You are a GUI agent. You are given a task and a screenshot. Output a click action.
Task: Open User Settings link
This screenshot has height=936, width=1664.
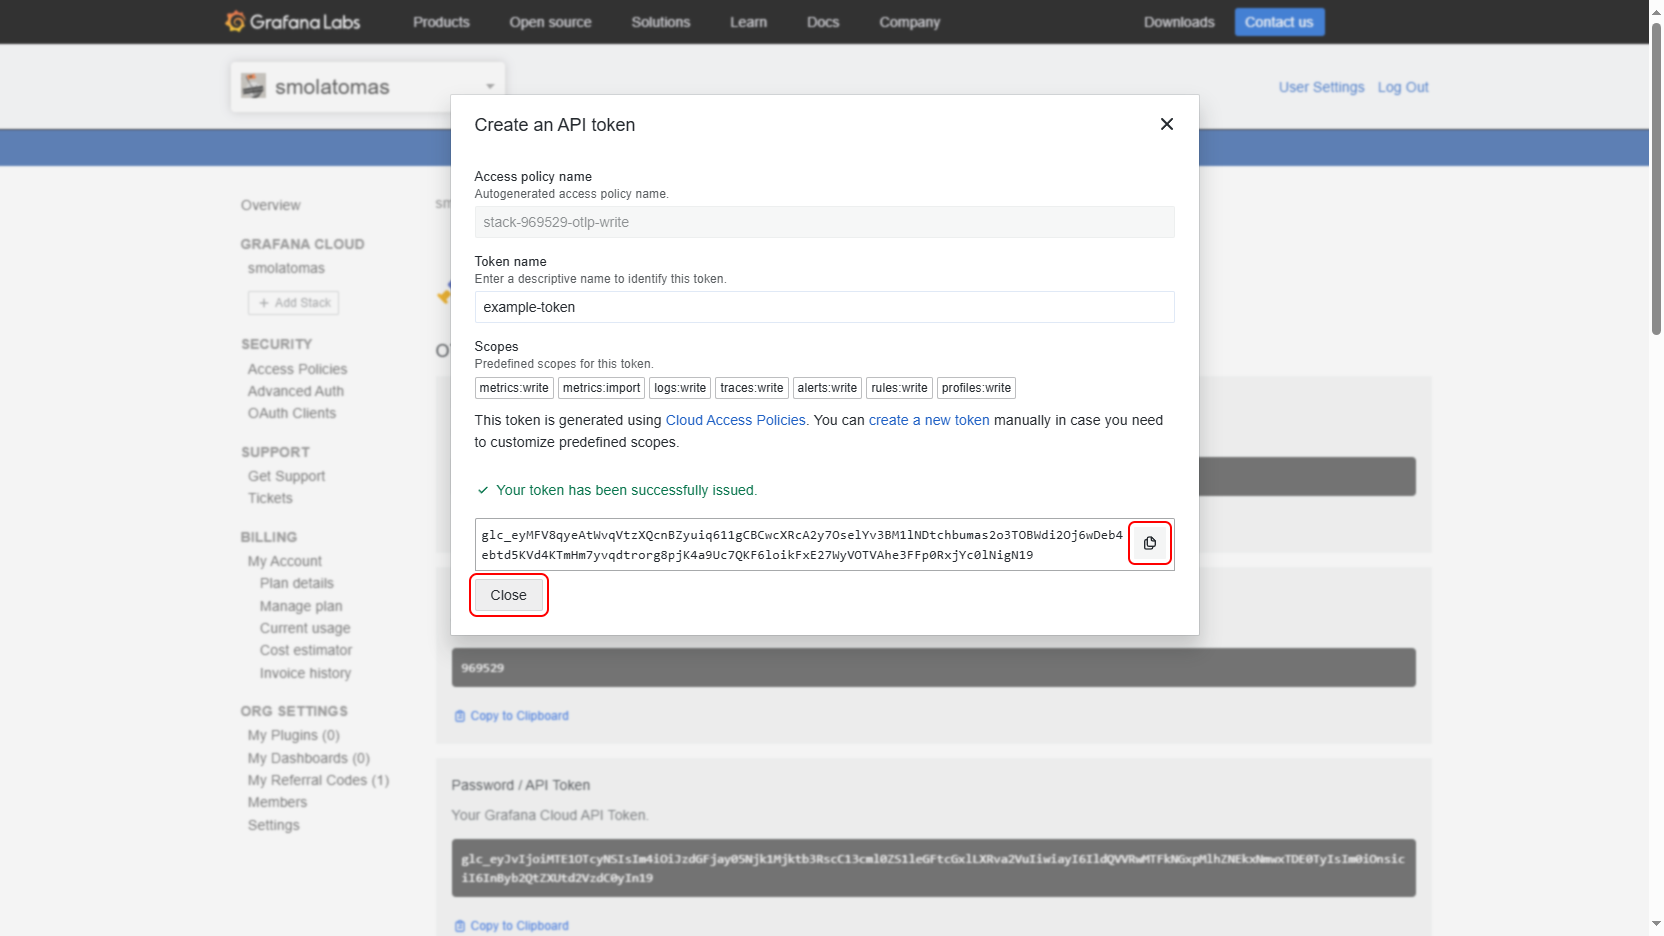coord(1321,87)
